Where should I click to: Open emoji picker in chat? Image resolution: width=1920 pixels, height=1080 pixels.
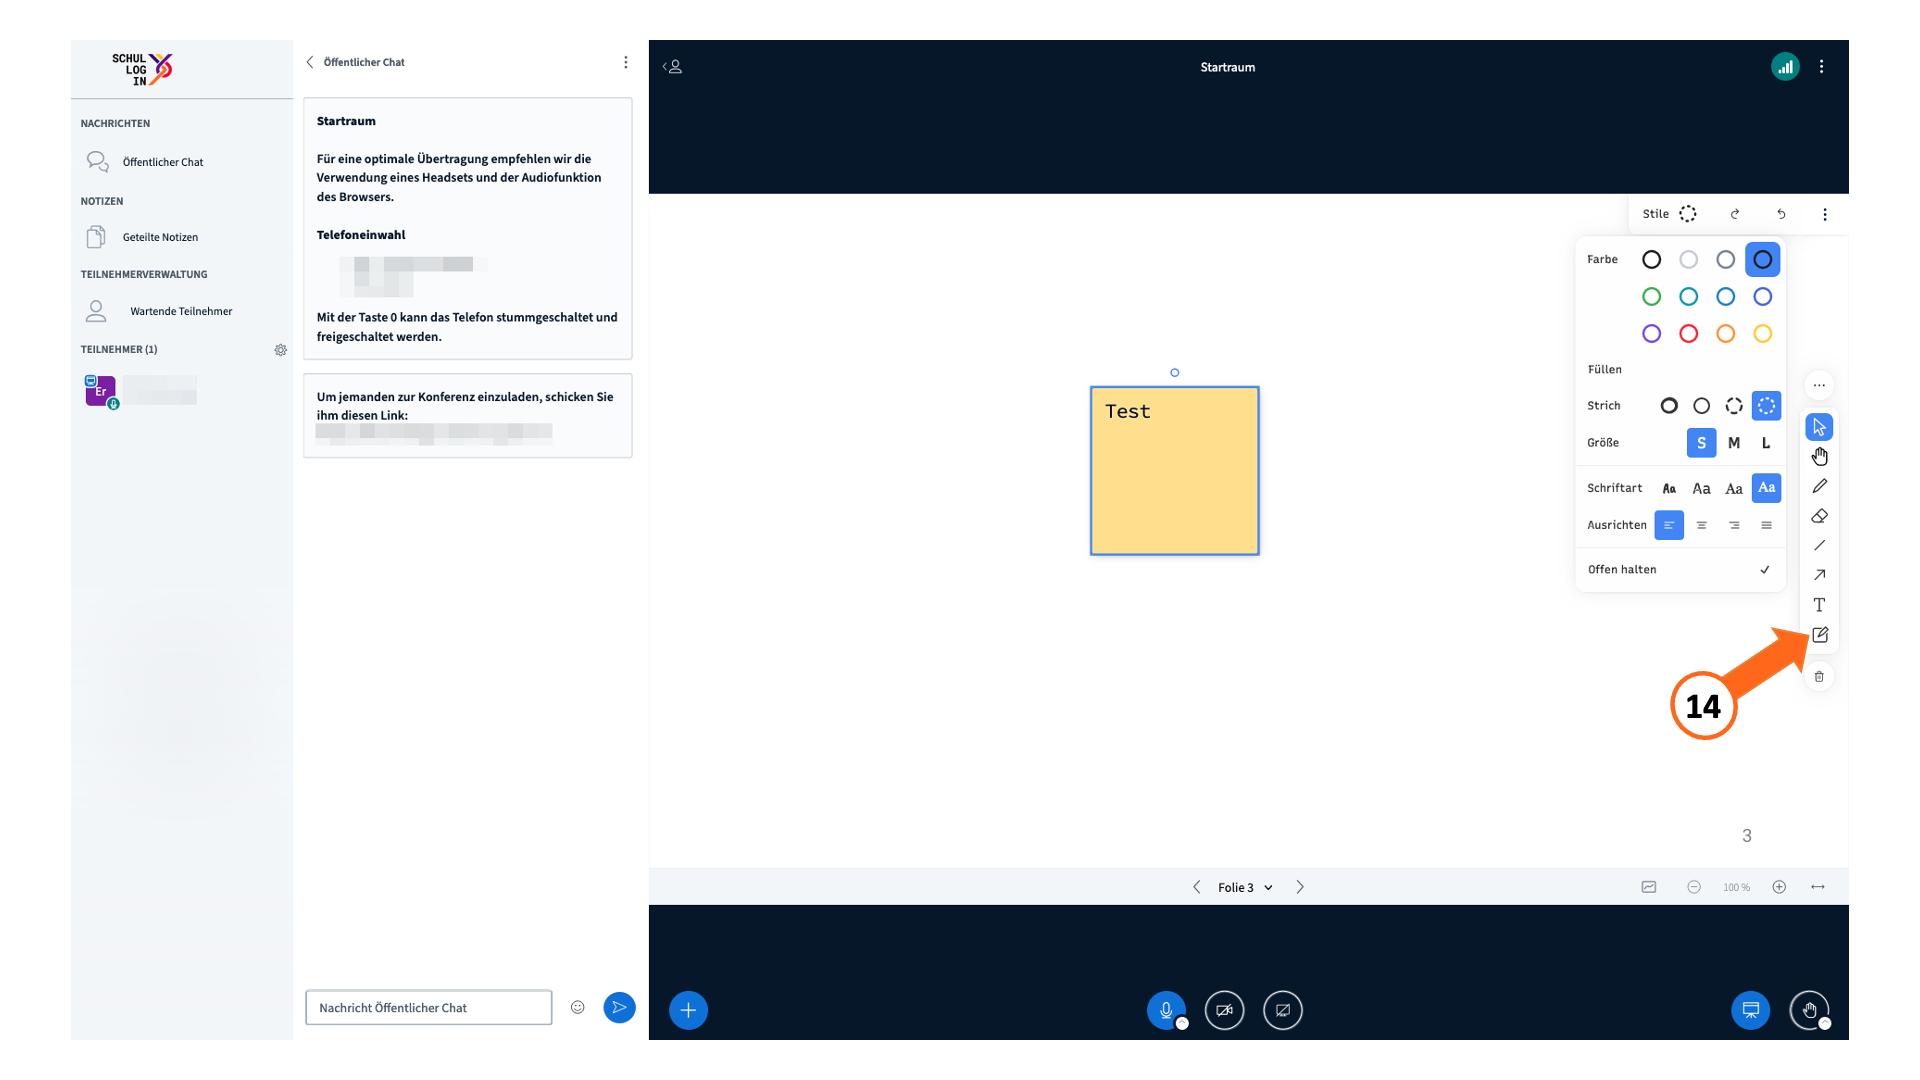577,1007
